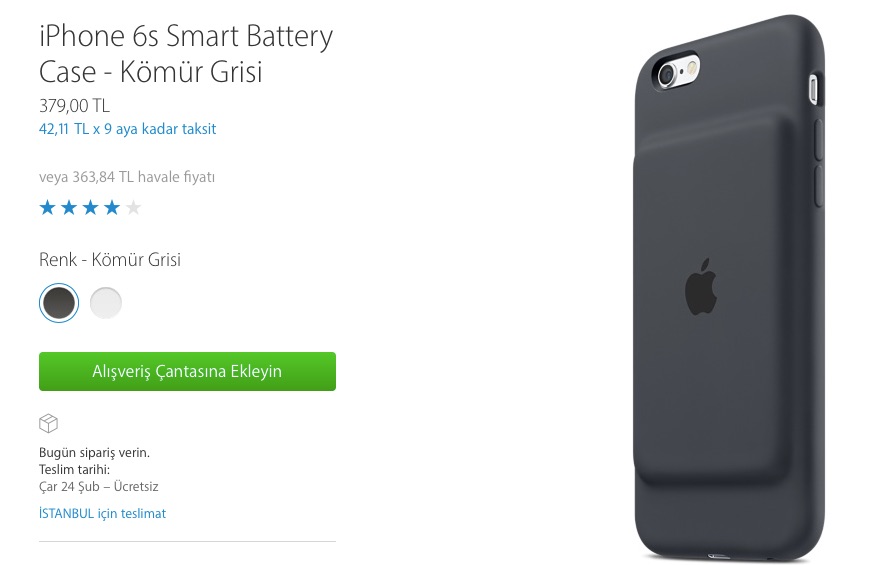Click the Renk - Kömür Grisi label
The width and height of the screenshot is (883, 565).
[x=110, y=260]
